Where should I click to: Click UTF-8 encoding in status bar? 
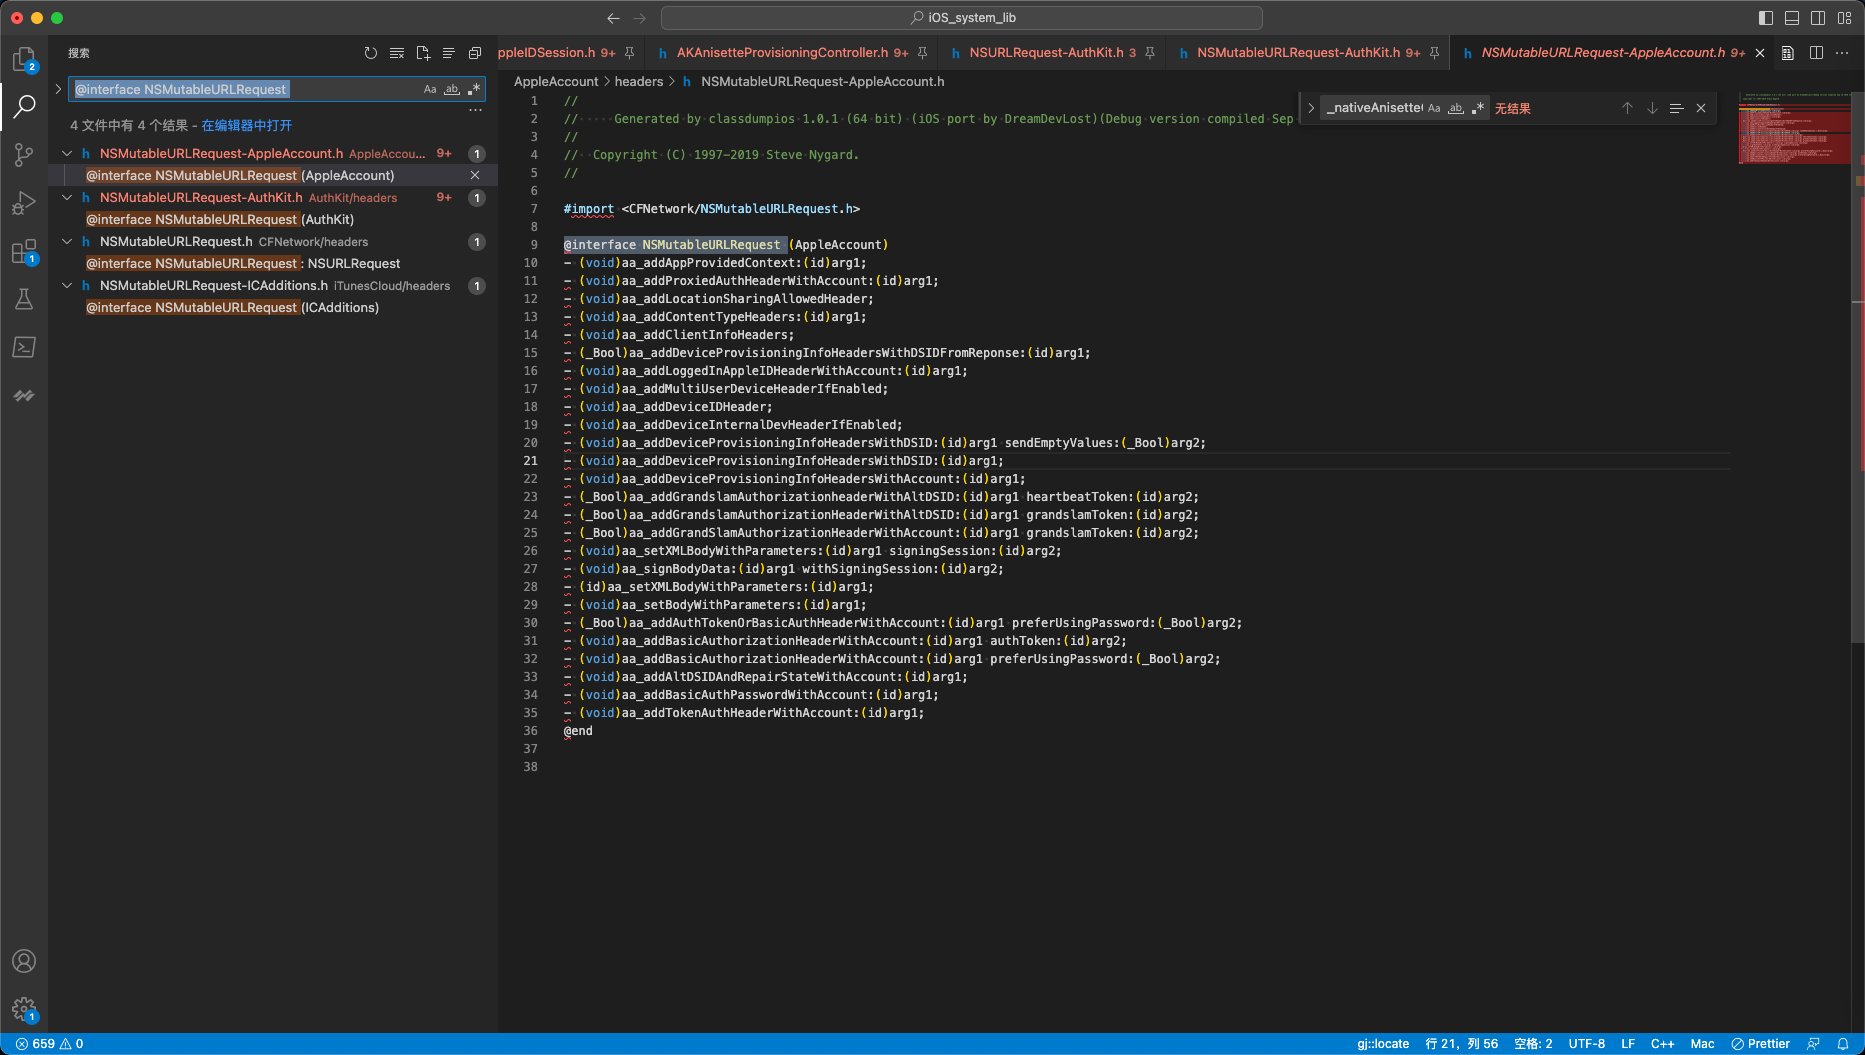click(1586, 1044)
